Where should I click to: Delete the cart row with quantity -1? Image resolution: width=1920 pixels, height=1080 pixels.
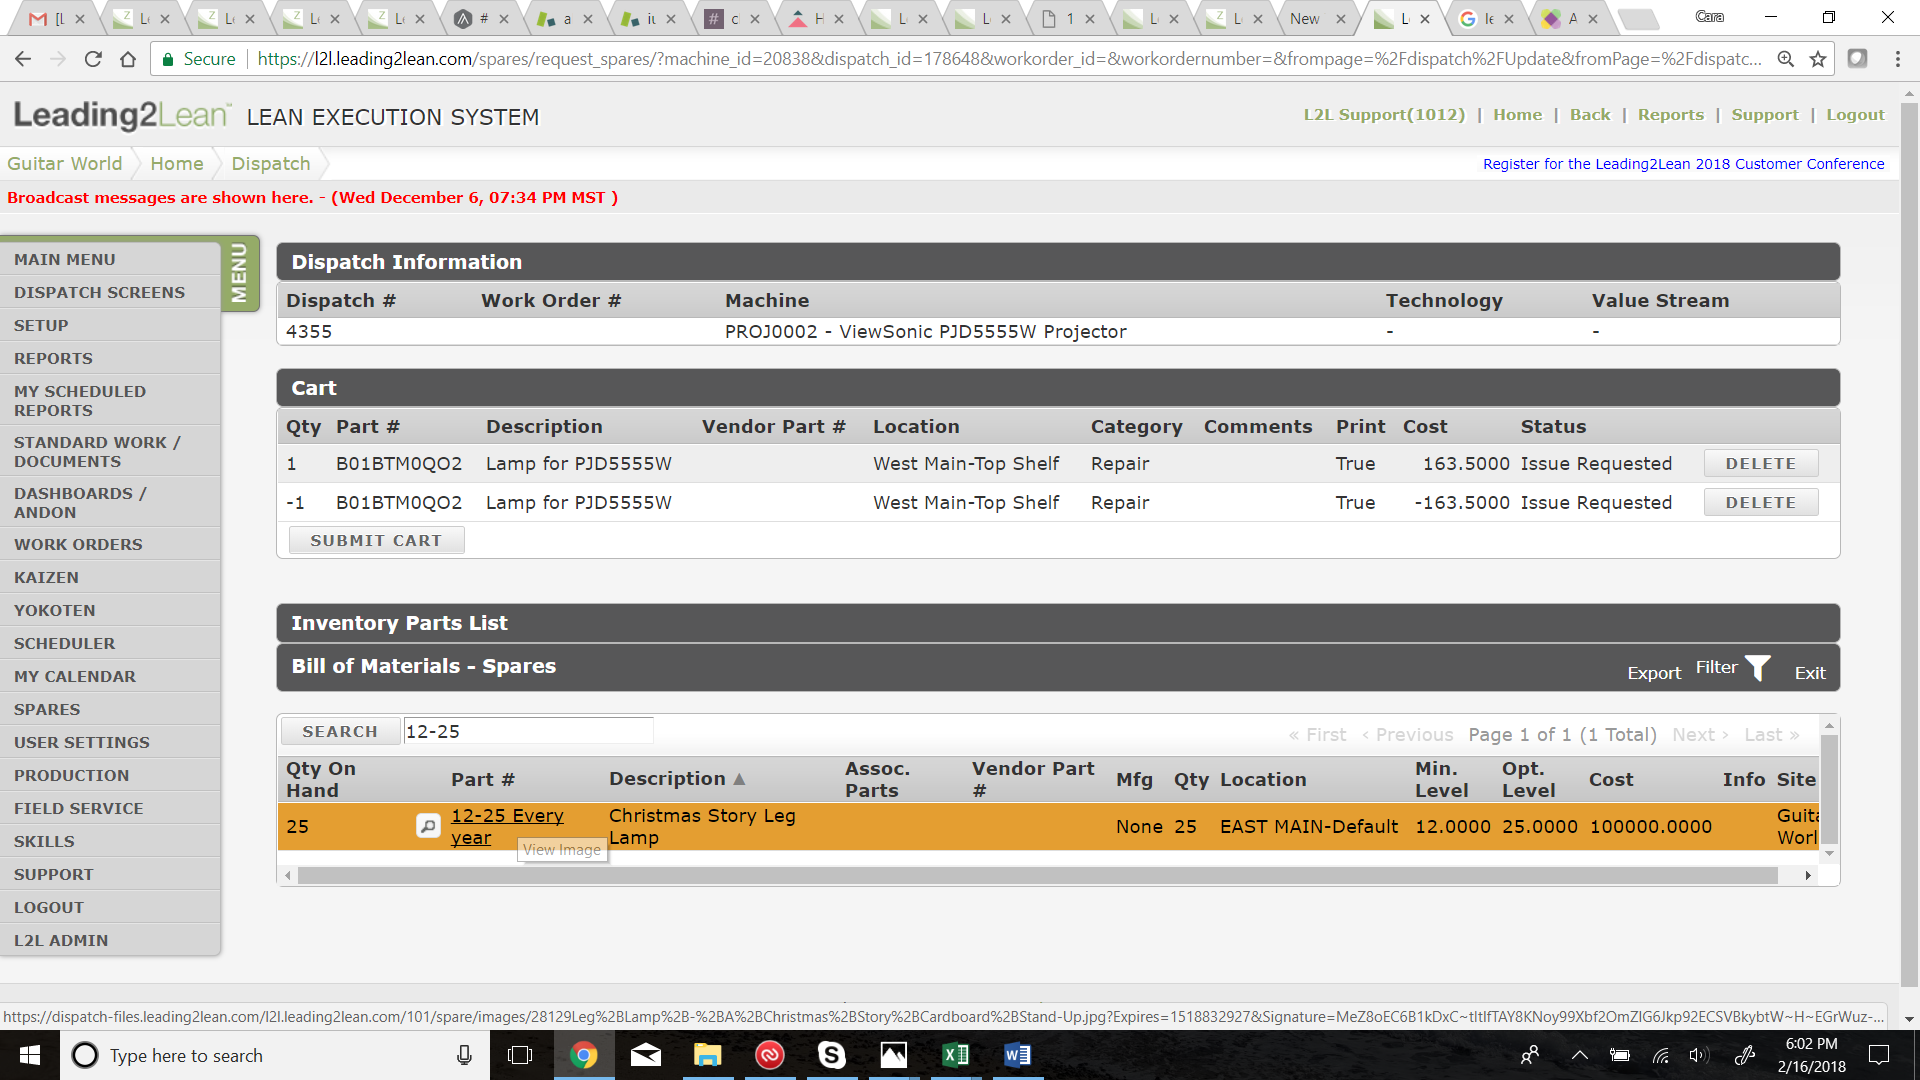tap(1760, 503)
